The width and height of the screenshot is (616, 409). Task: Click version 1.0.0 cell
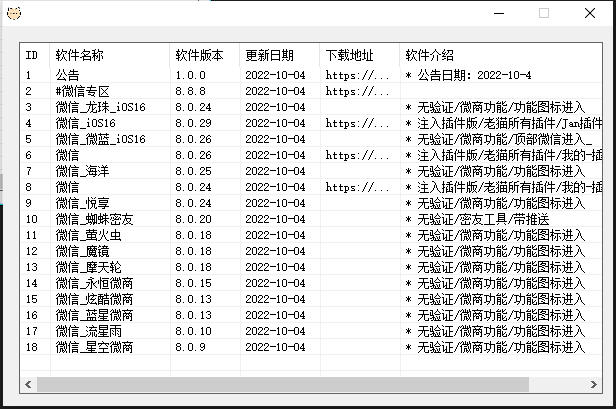click(191, 75)
